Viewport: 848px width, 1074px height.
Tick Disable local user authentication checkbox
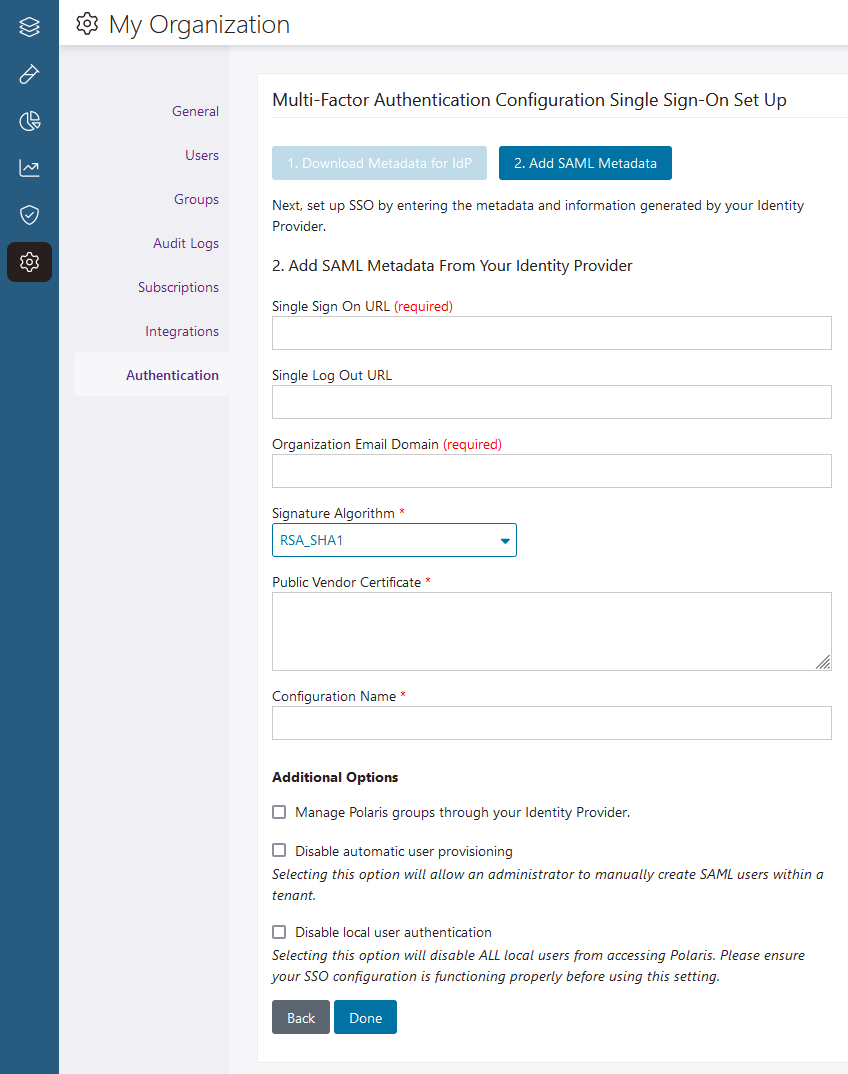click(x=279, y=932)
